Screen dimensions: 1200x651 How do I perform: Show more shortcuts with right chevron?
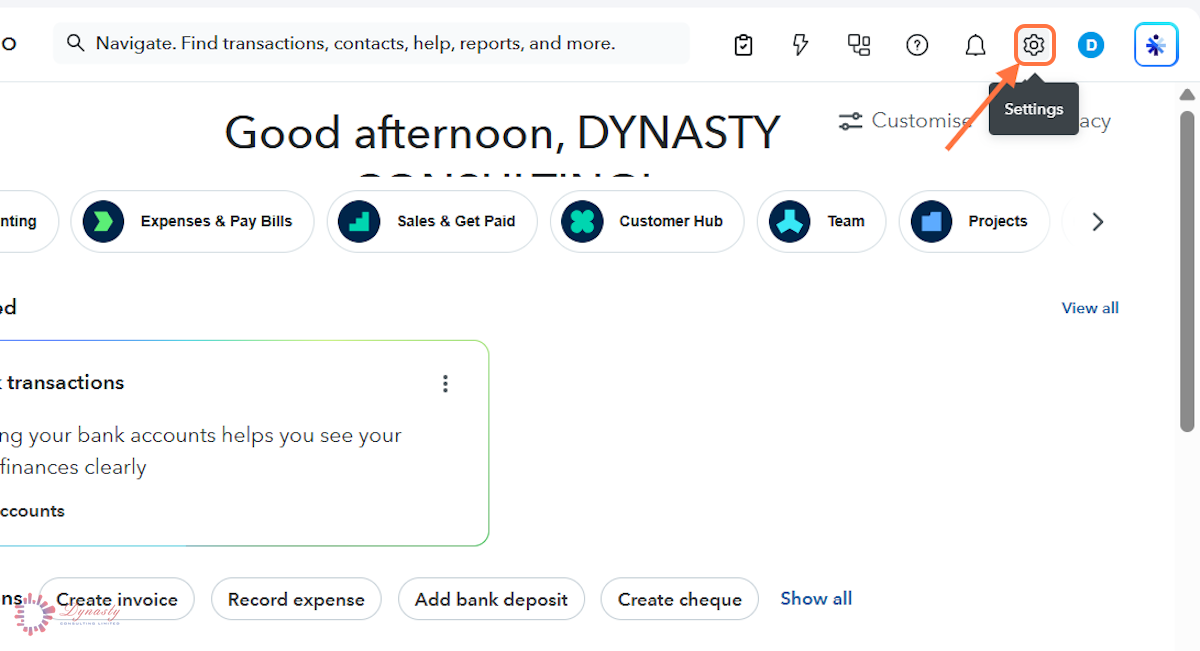(1098, 222)
